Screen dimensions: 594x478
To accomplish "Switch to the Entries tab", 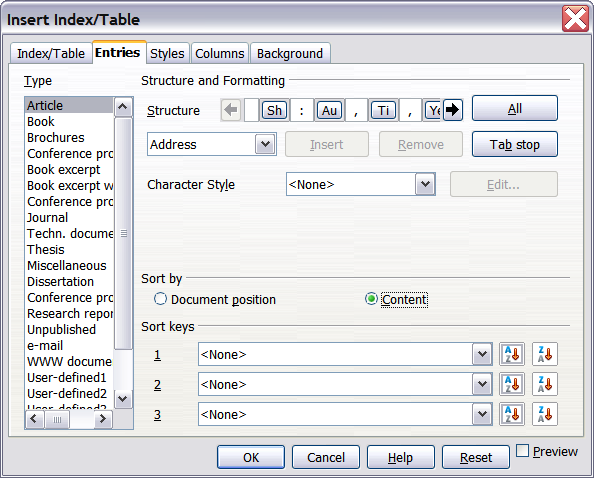I will point(118,52).
